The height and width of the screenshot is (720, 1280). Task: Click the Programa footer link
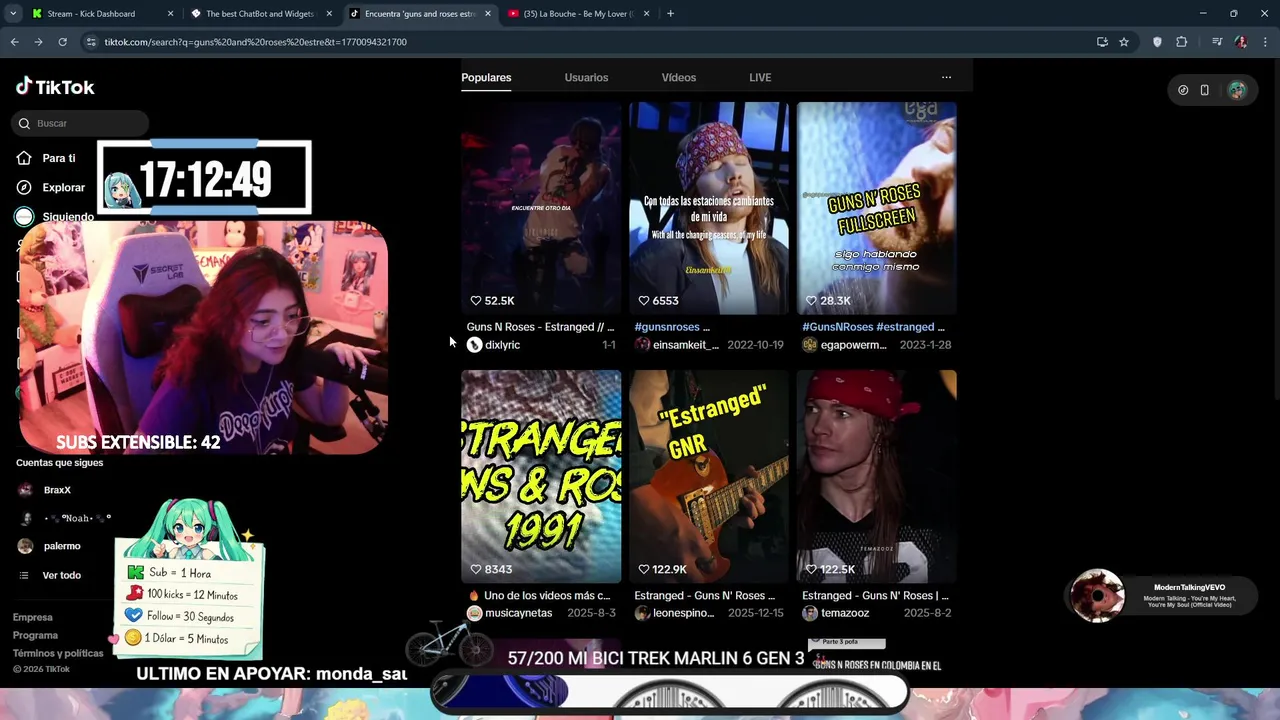[35, 635]
